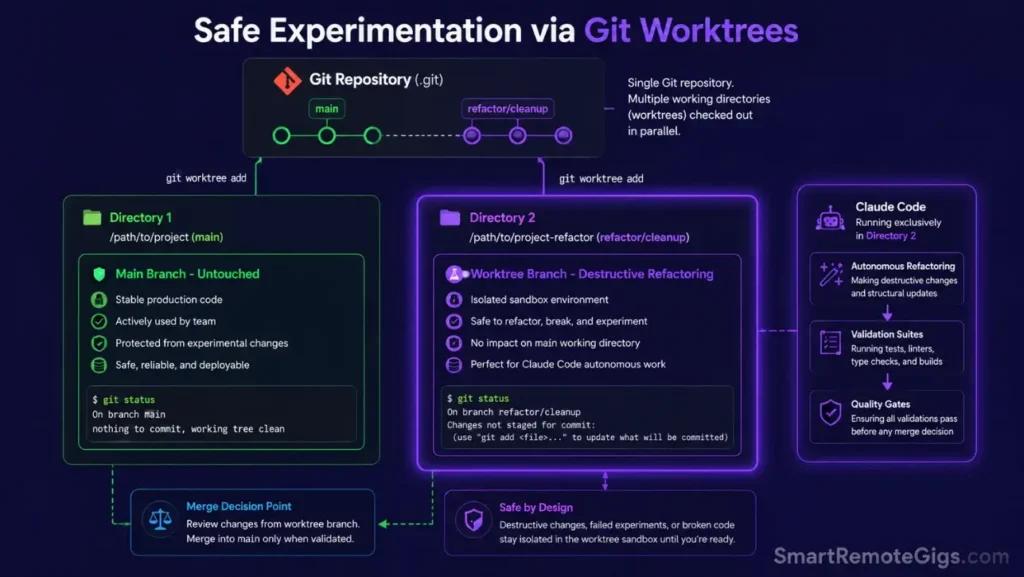Click the git worktree add label above Directory 2
The width and height of the screenshot is (1024, 577).
click(601, 179)
